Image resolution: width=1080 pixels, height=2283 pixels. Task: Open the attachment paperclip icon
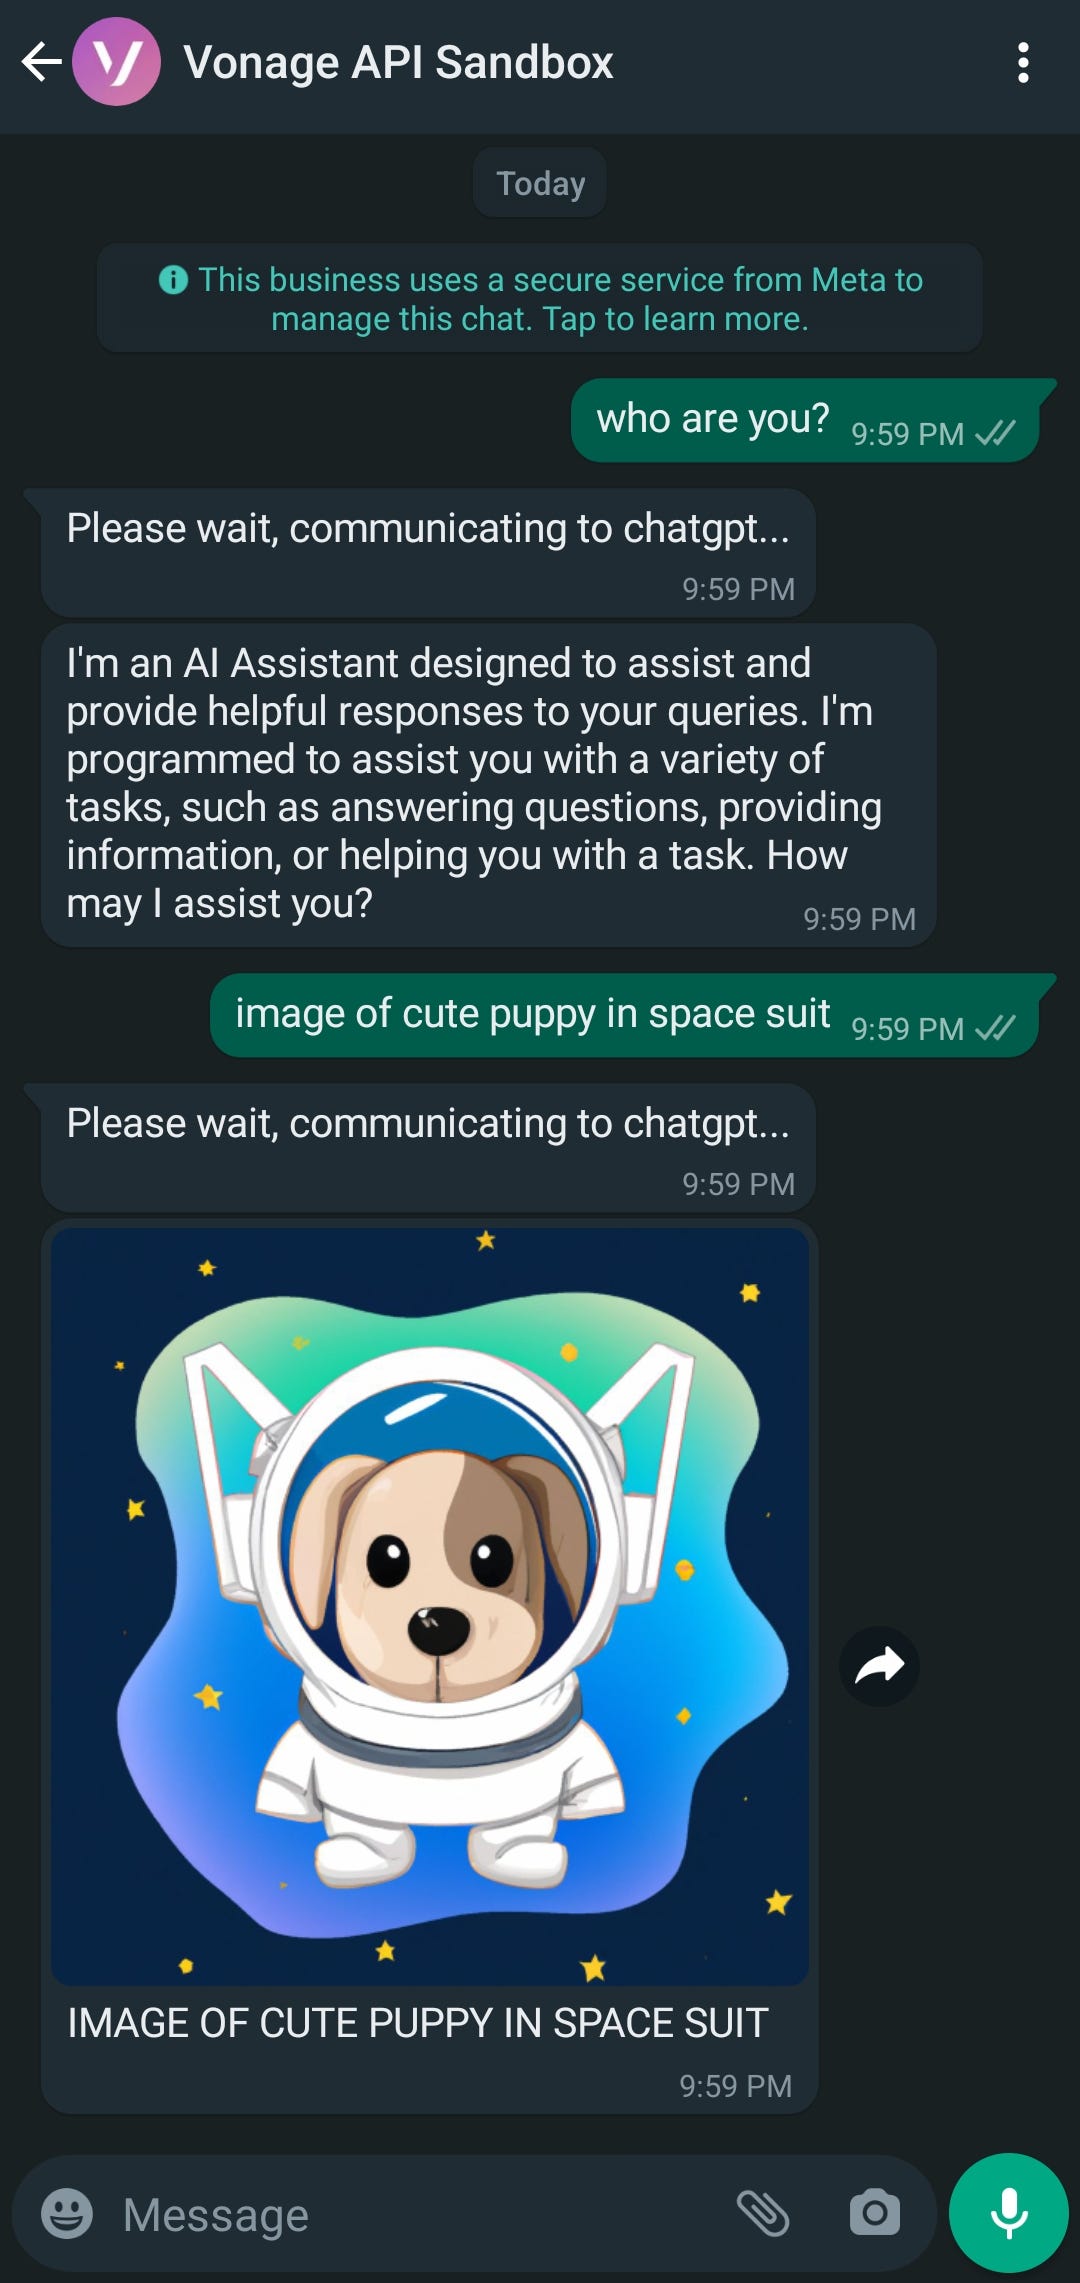pyautogui.click(x=763, y=2213)
